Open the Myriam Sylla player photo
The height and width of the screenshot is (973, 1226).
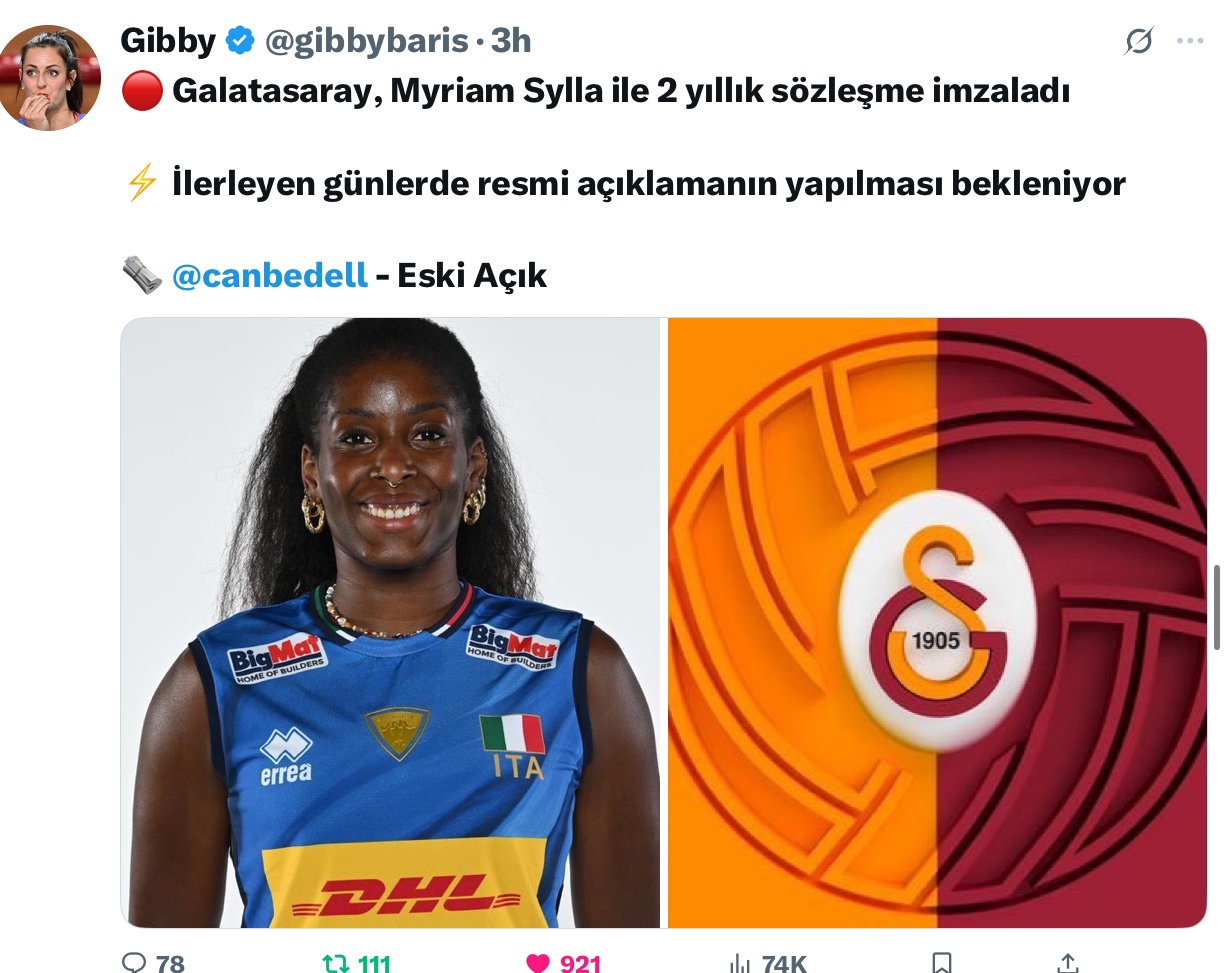tap(390, 623)
